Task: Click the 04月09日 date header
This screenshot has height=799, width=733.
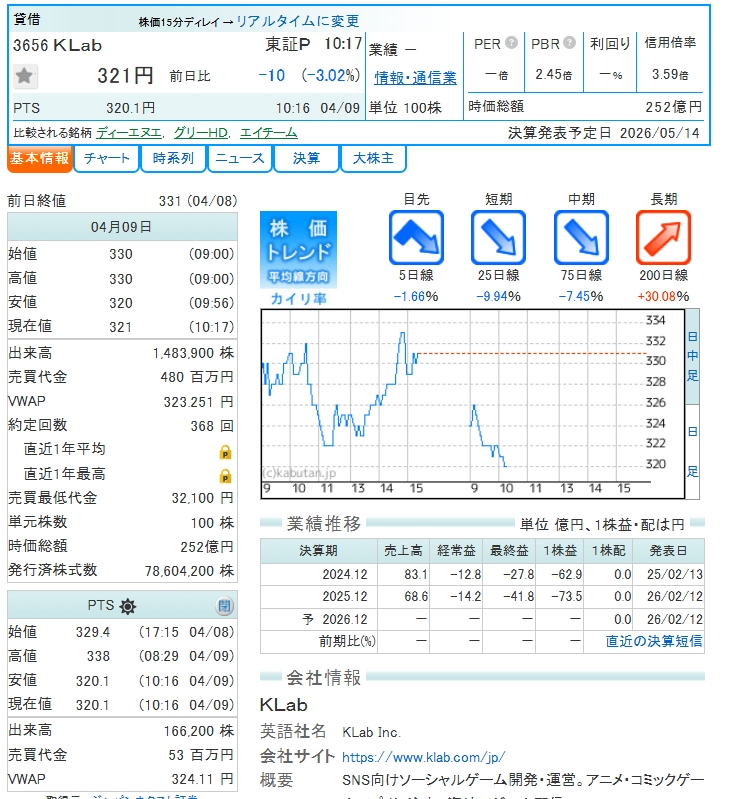Action: coord(122,227)
